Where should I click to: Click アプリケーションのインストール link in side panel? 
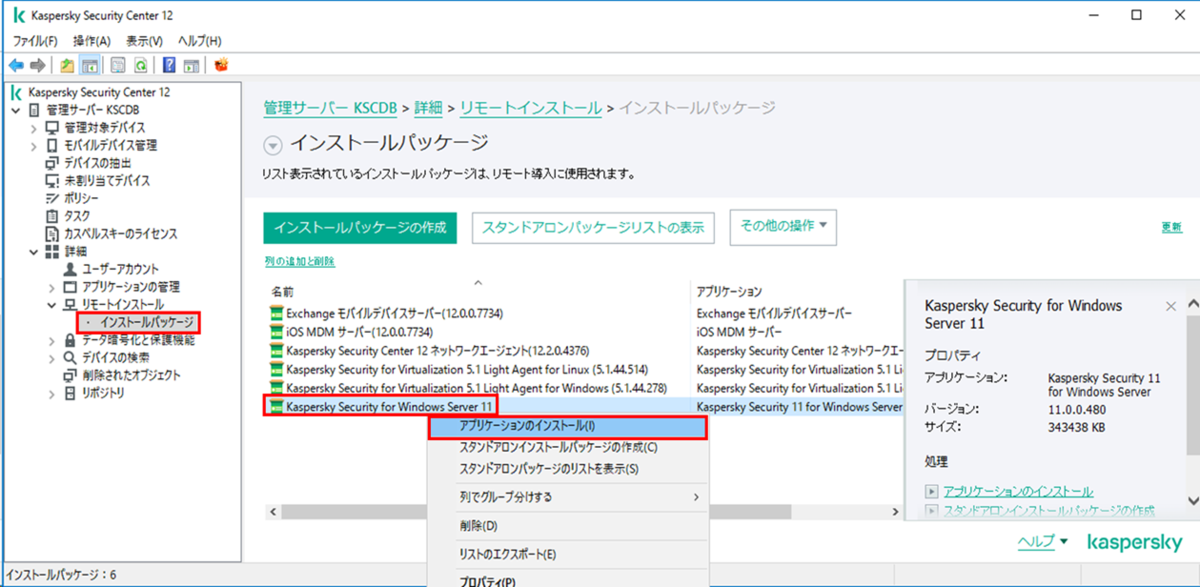pyautogui.click(x=1018, y=492)
